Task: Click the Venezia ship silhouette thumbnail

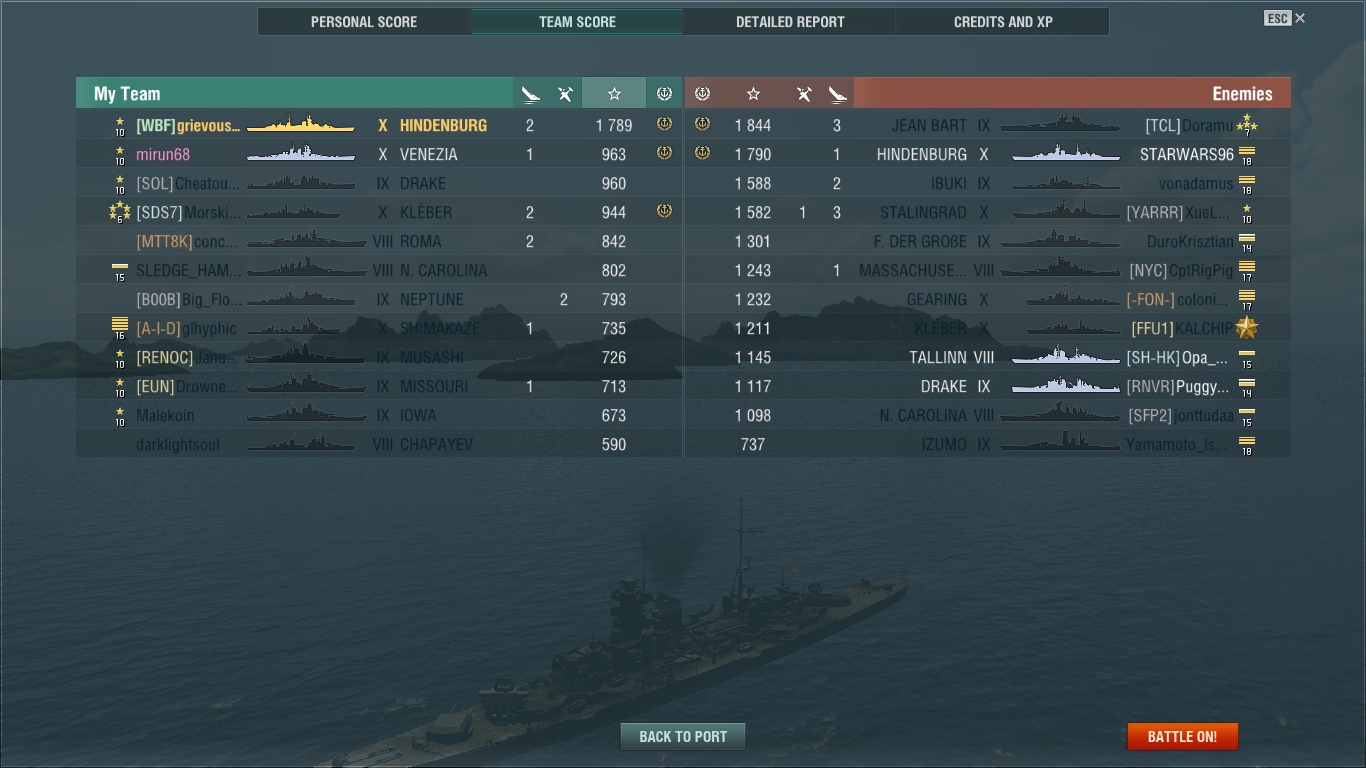Action: click(x=301, y=154)
